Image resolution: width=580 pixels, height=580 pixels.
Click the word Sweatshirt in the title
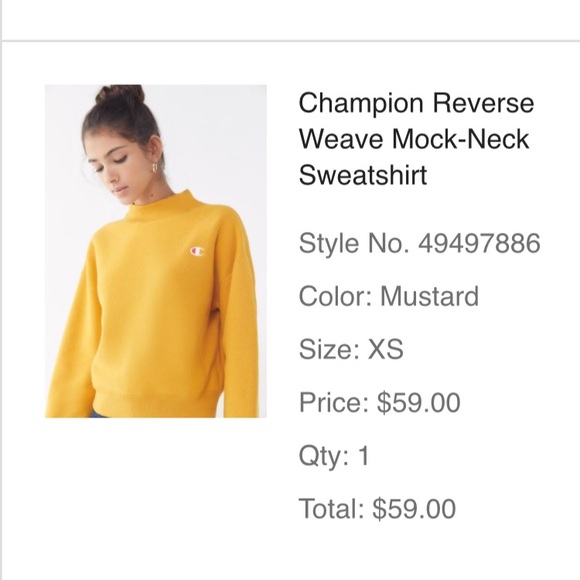tap(363, 175)
